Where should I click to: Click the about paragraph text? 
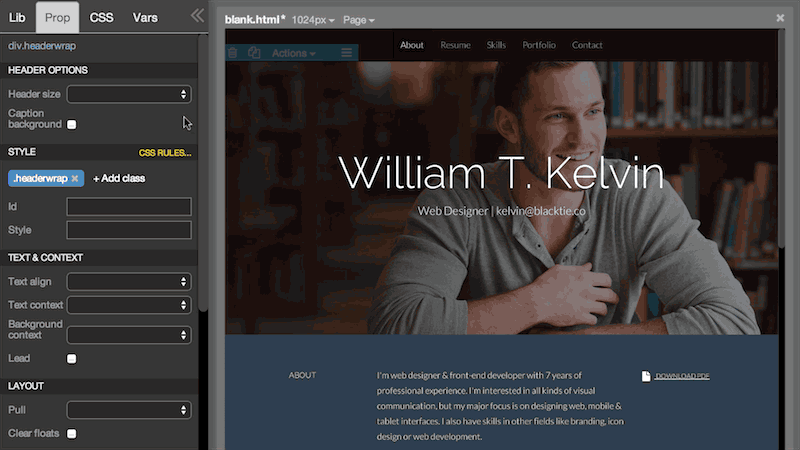[500, 406]
